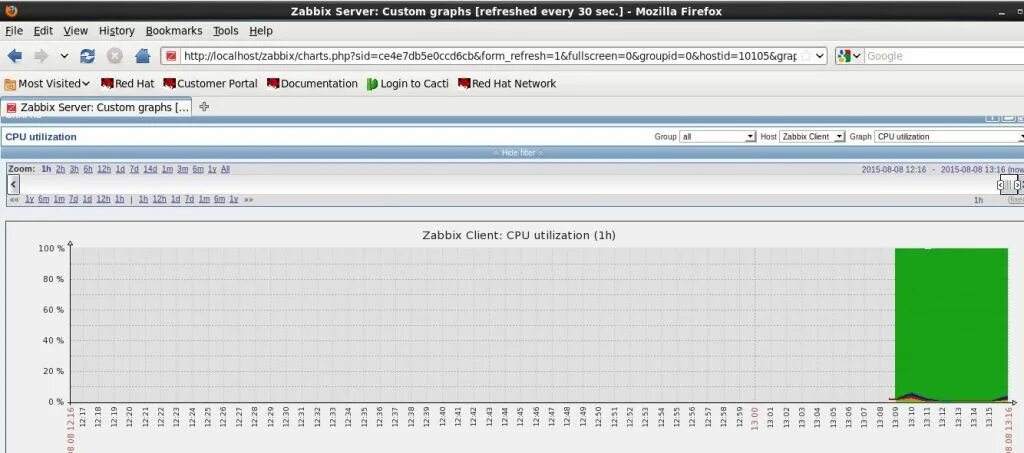
Task: Click the time slider's left handle arrow
Action: click(1000, 185)
